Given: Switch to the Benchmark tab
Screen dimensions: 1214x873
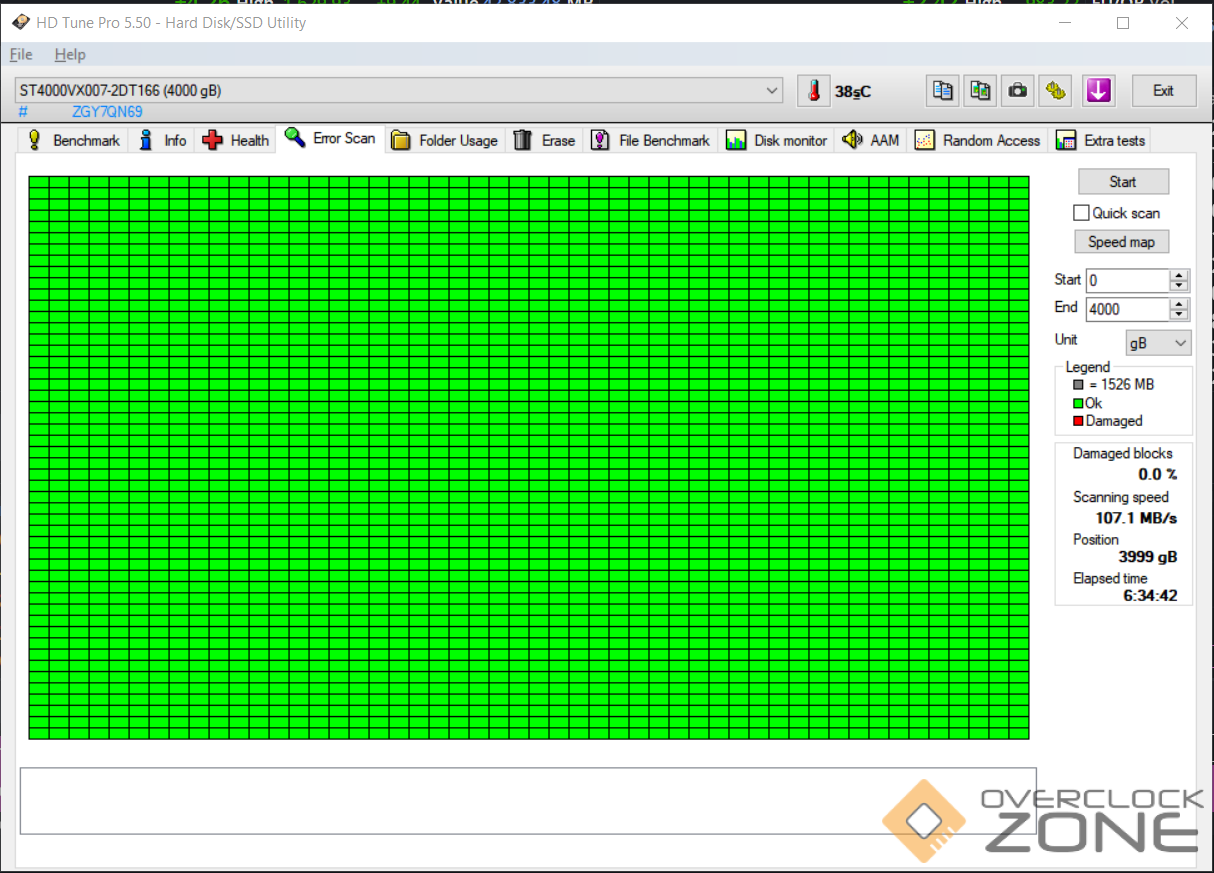Looking at the screenshot, I should [x=74, y=141].
